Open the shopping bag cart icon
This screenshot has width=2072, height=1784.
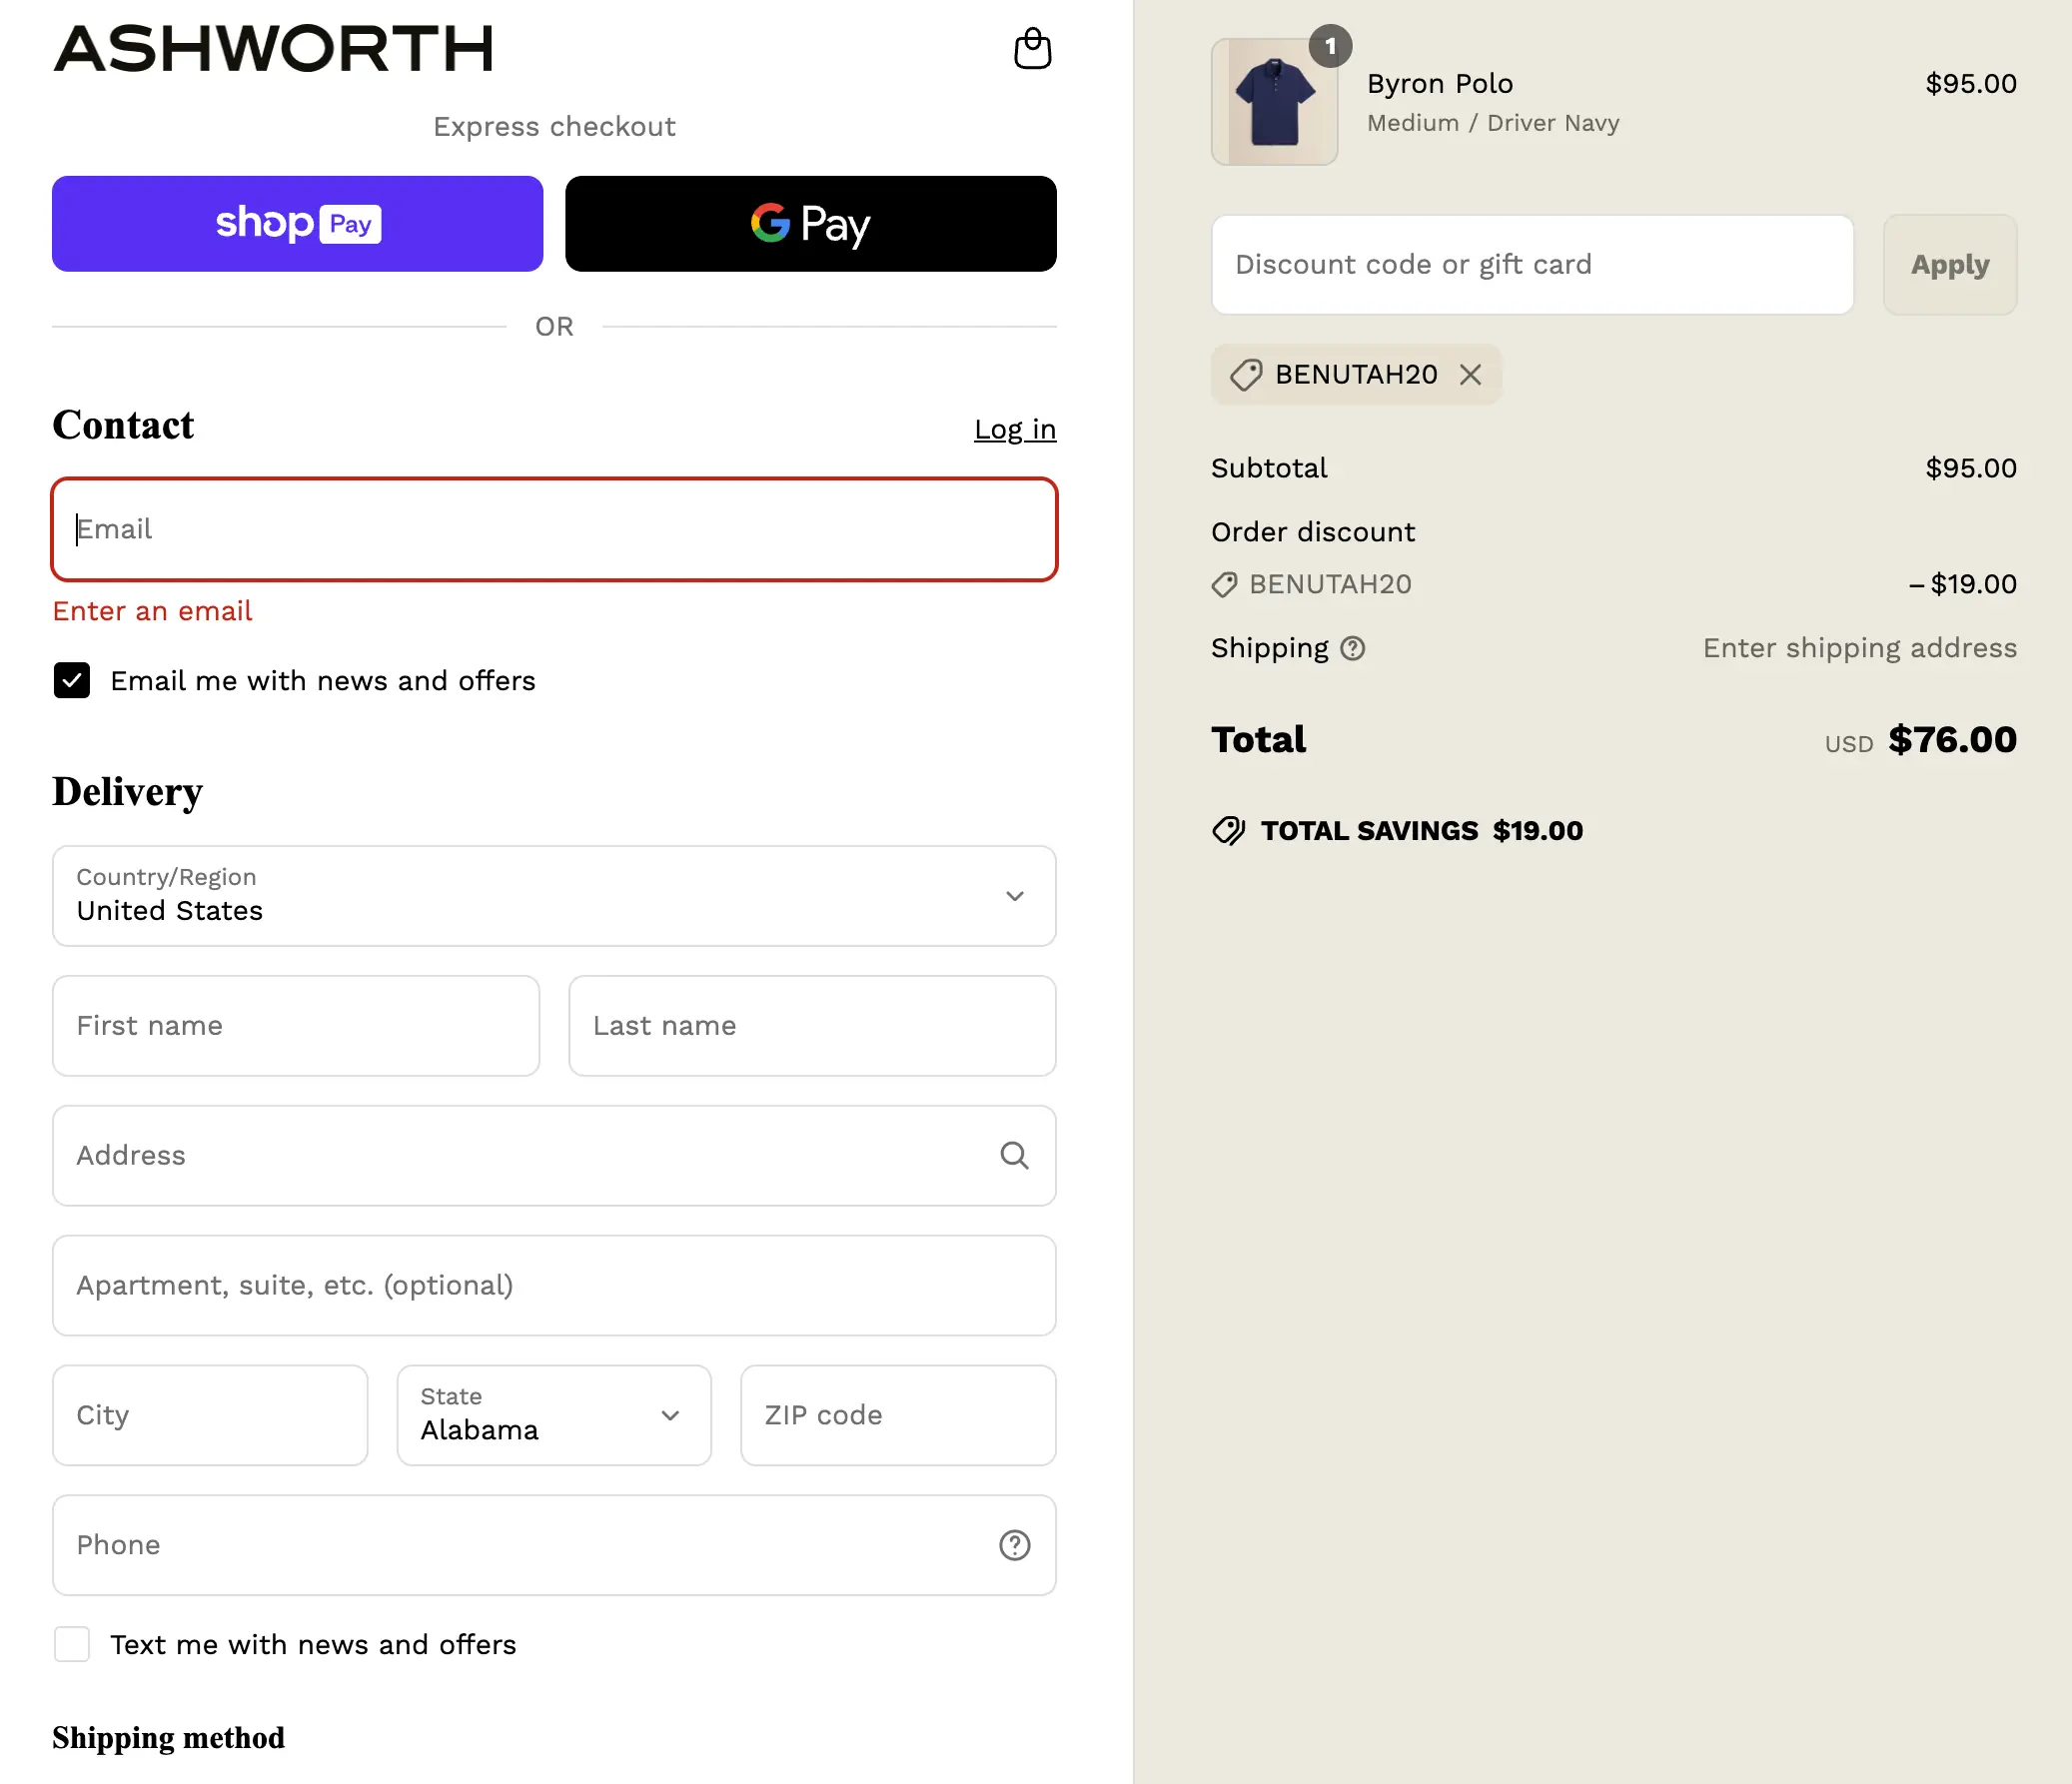click(1032, 48)
